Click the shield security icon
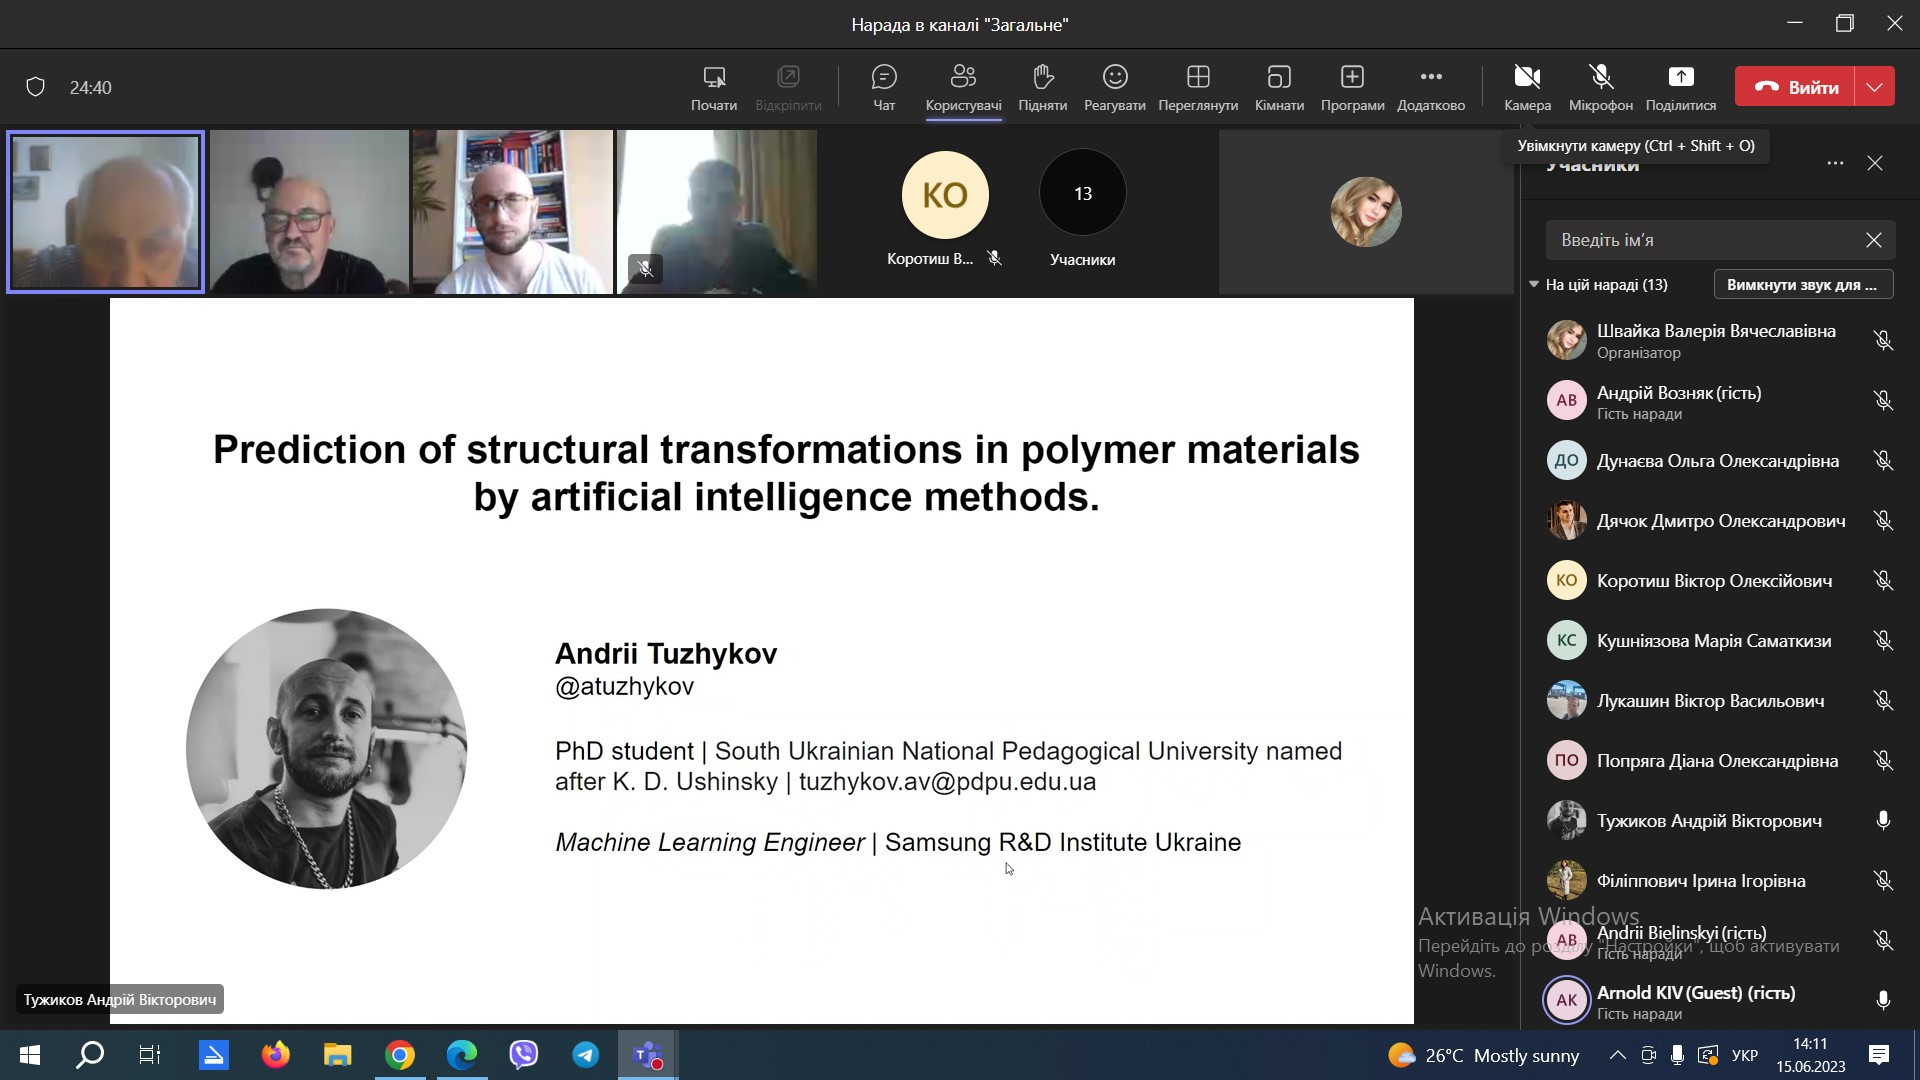1920x1080 pixels. coord(36,87)
